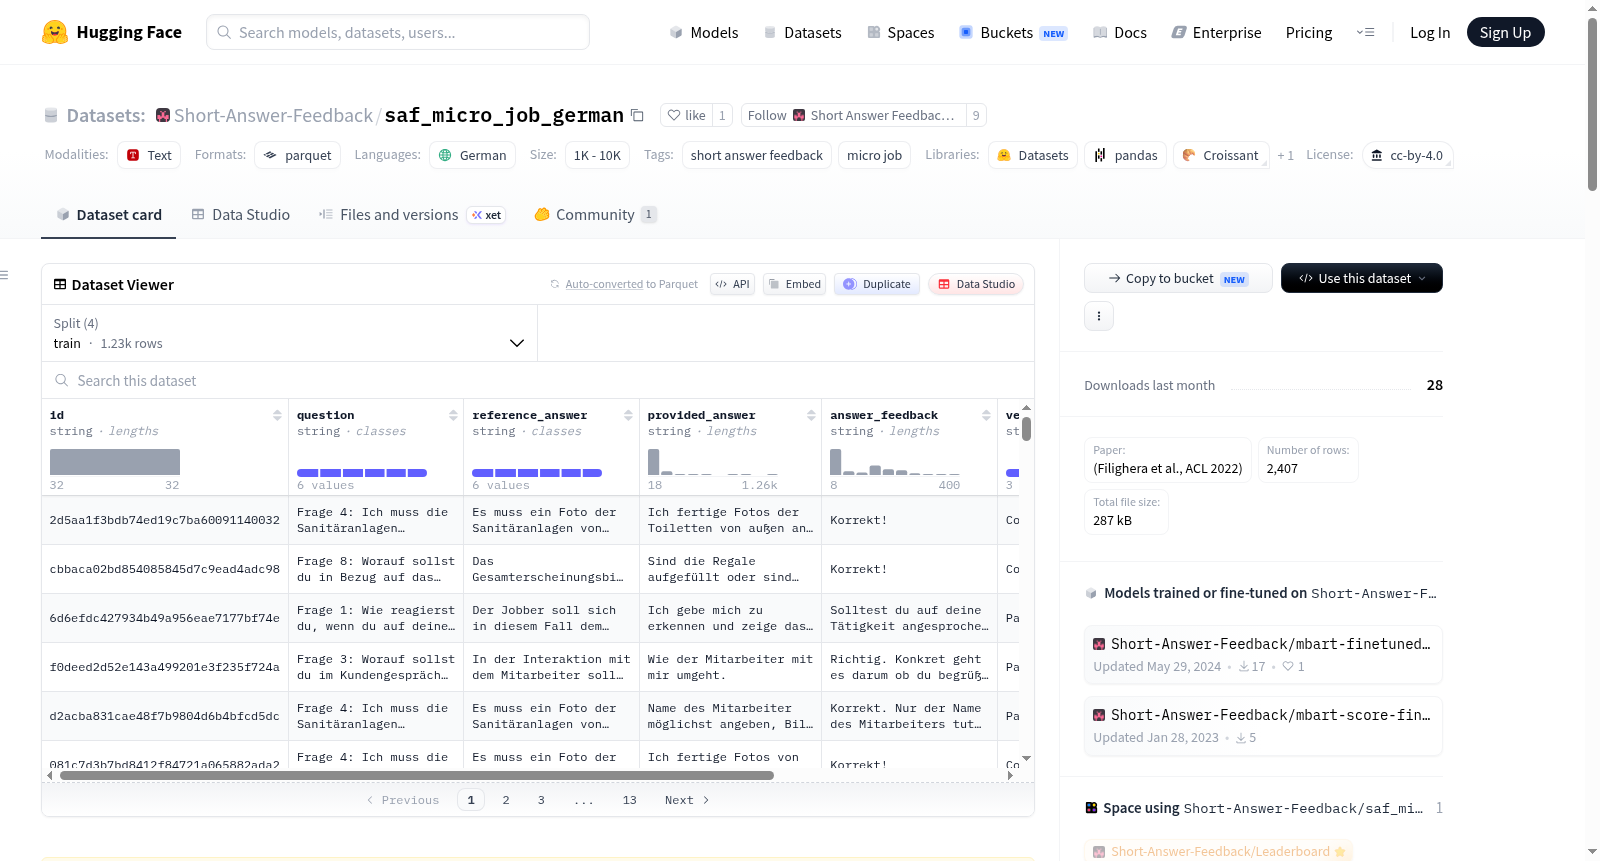Click the micro job tag
The width and height of the screenshot is (1600, 861).
874,155
